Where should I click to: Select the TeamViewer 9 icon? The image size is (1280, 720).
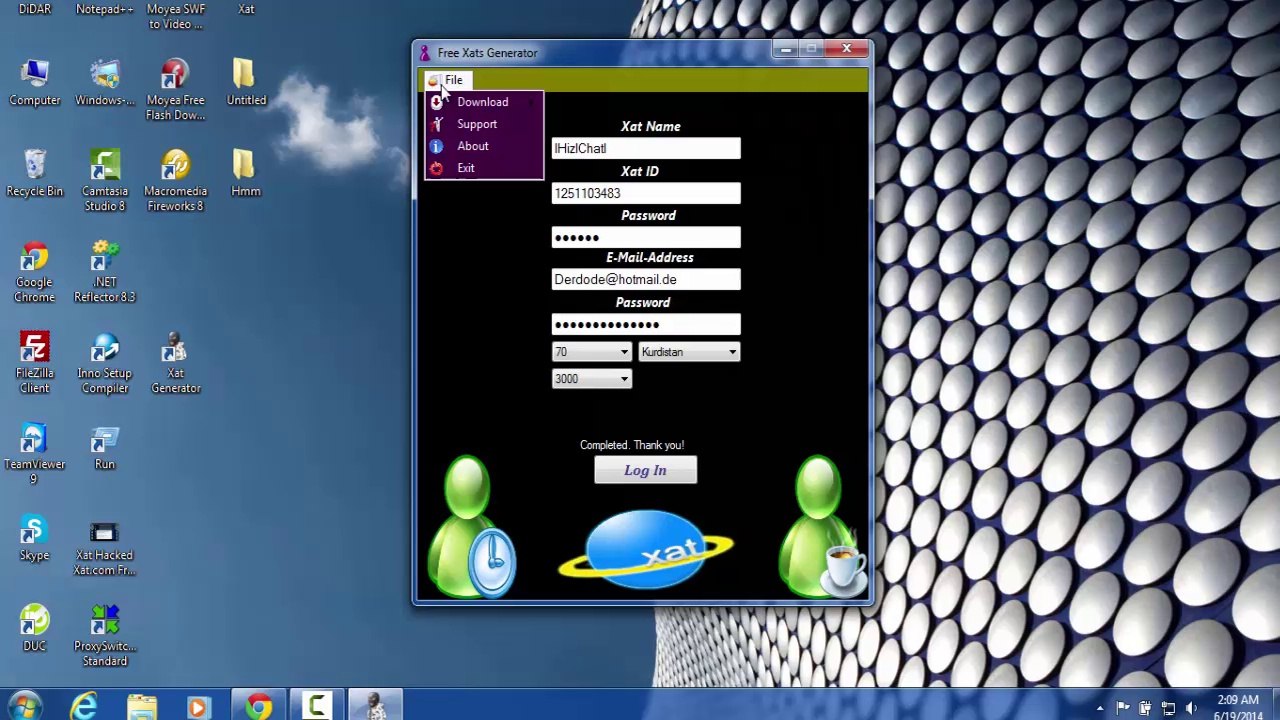point(35,454)
